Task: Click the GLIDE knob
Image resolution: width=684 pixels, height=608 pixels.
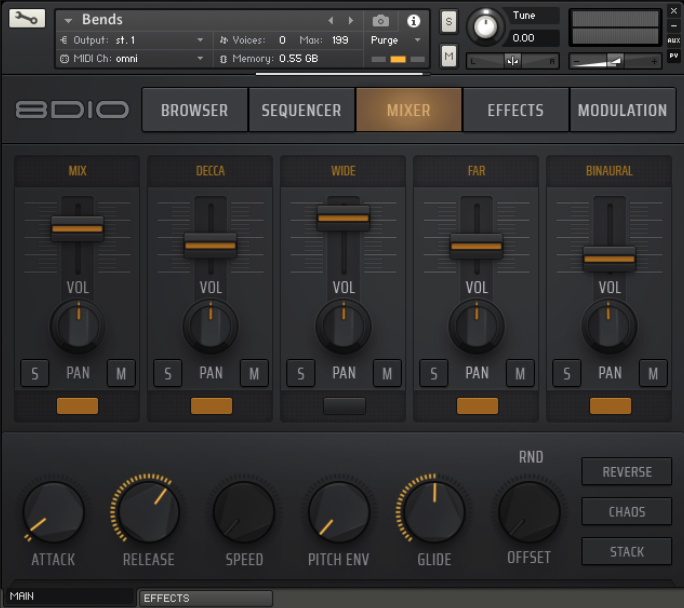Action: tap(434, 512)
